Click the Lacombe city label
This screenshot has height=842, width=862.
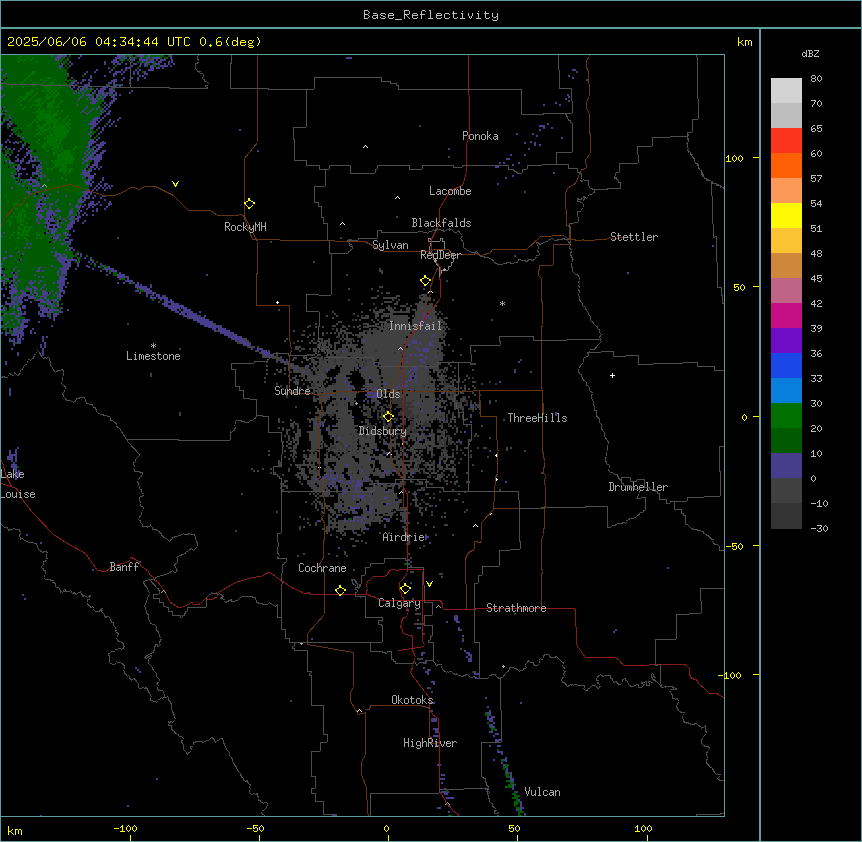click(450, 191)
